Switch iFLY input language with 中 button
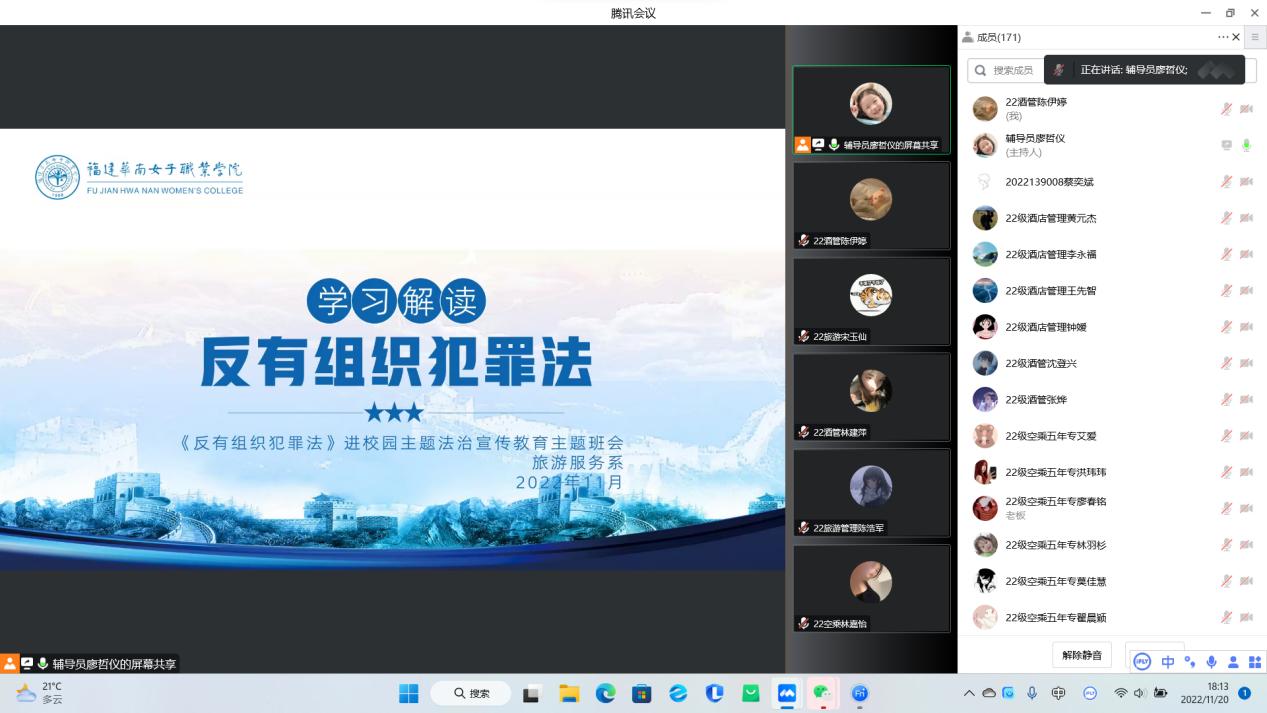 pos(1167,662)
